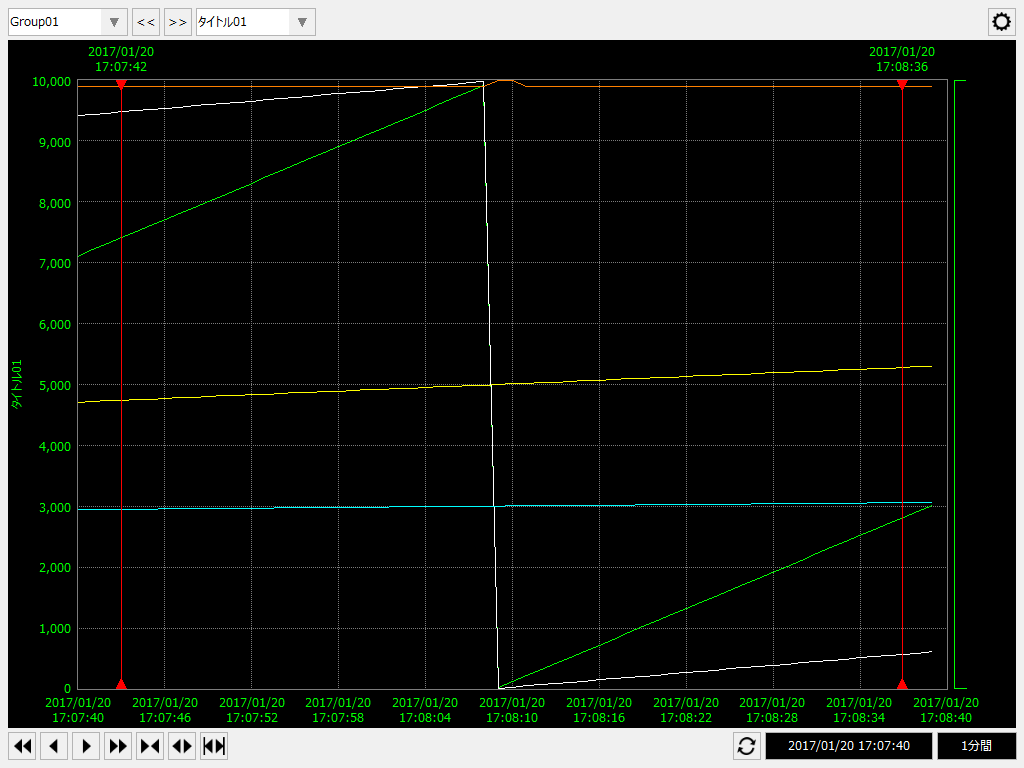Click the << previous group button
1024x768 pixels.
[145, 21]
